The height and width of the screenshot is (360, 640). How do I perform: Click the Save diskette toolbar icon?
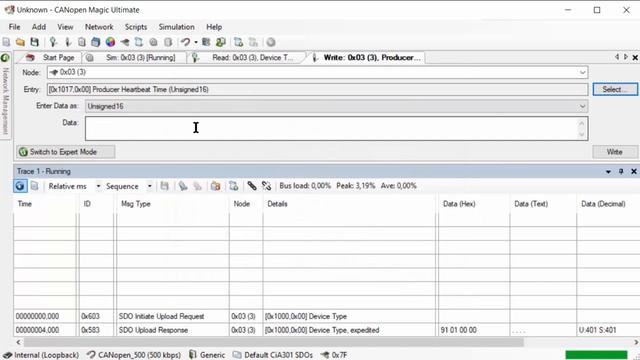tap(35, 42)
